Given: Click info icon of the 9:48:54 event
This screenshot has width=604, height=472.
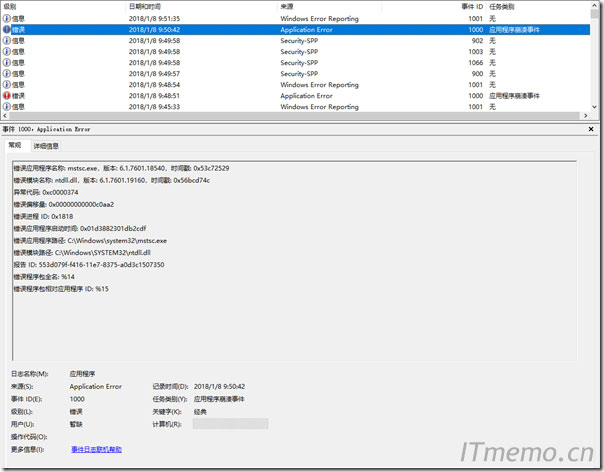Looking at the screenshot, I should 7,84.
